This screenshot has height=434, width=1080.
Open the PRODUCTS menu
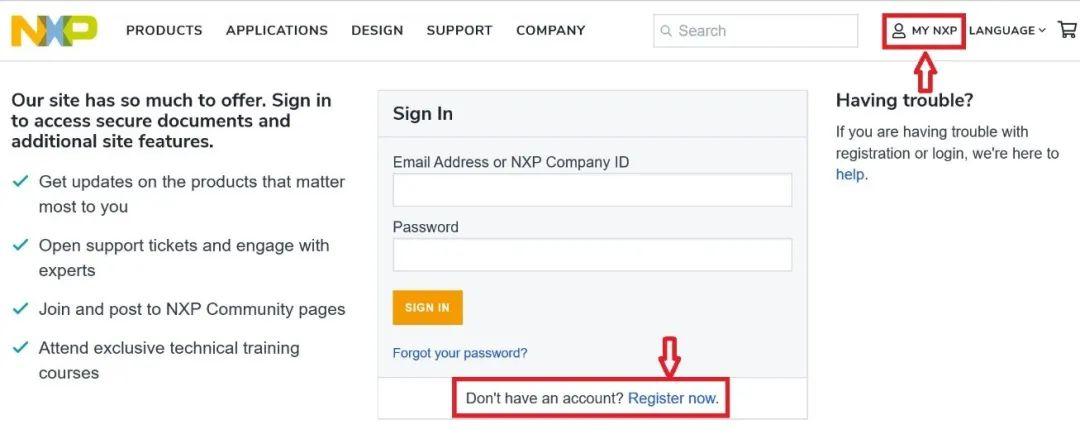(x=164, y=30)
